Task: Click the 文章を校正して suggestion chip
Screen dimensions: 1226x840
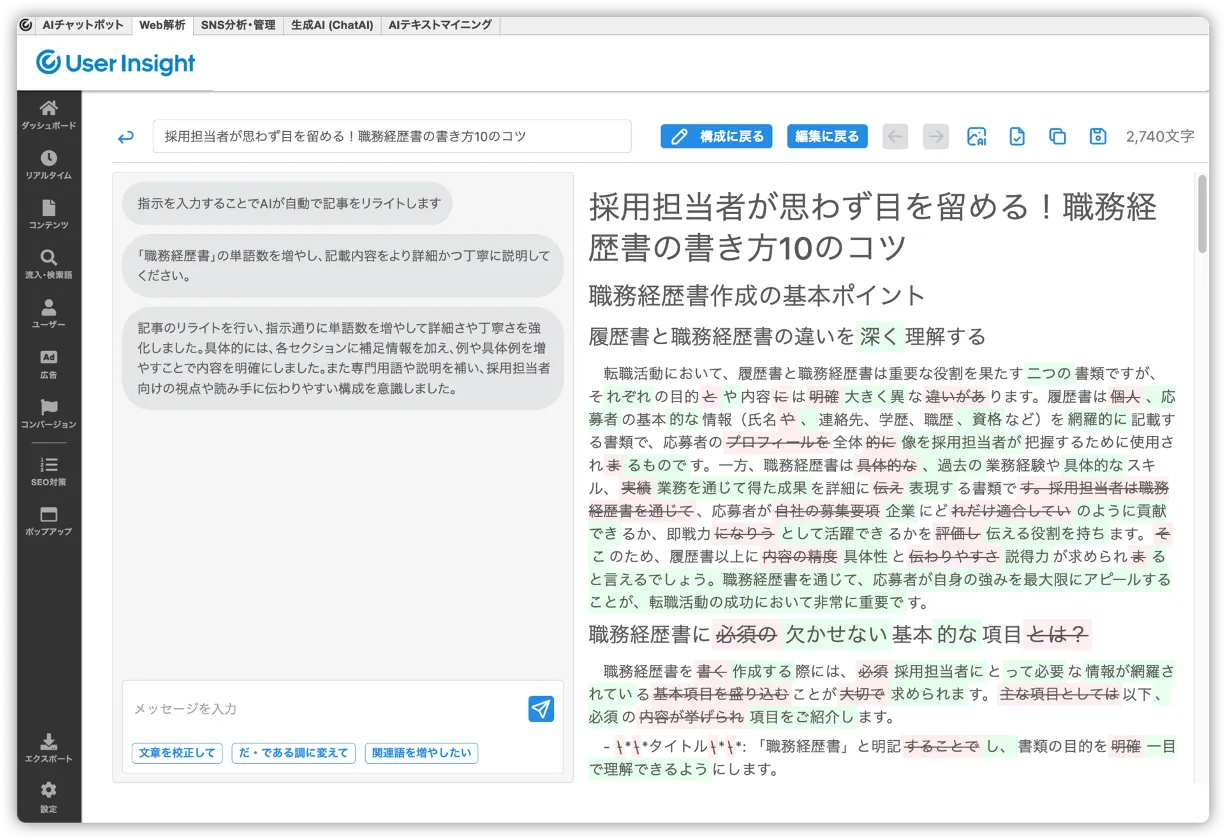Action: (177, 753)
